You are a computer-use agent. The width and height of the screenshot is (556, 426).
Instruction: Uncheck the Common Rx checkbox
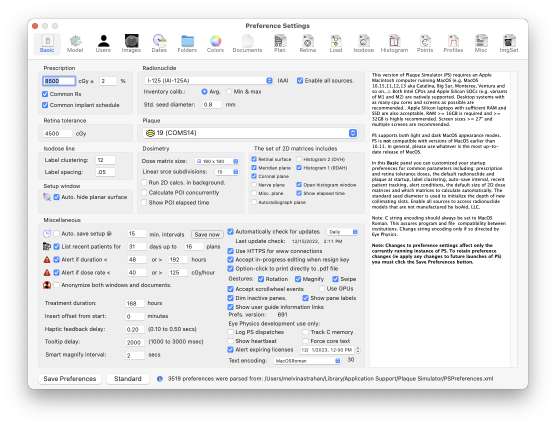45,94
